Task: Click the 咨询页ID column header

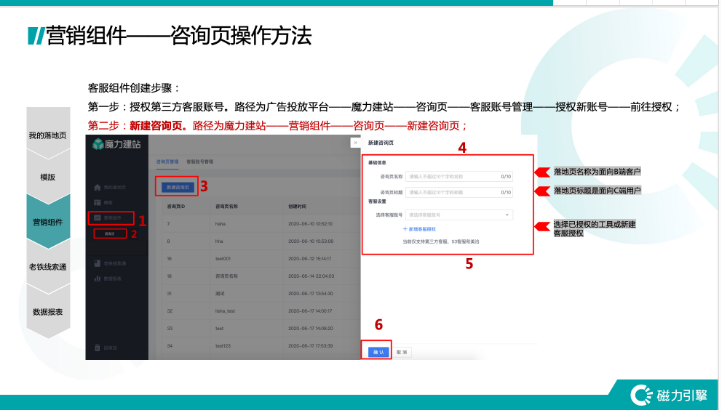Action: coord(175,206)
